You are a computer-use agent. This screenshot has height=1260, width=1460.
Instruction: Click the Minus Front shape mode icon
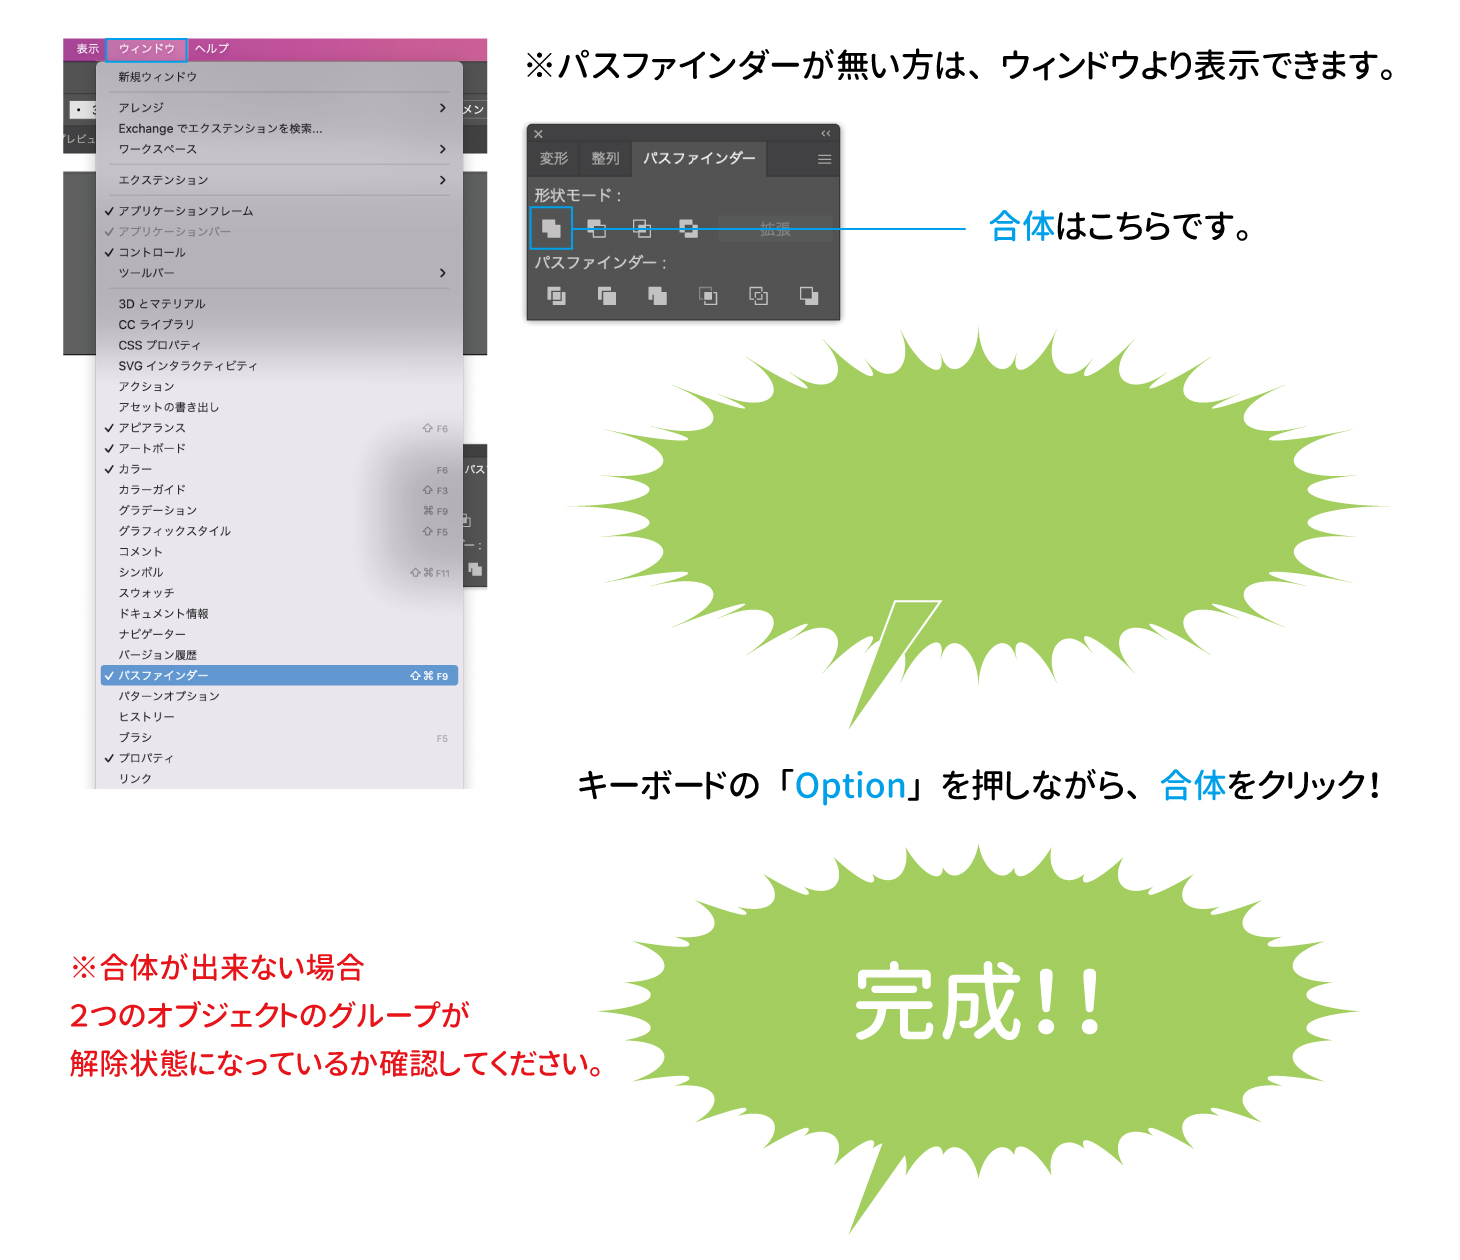[x=597, y=228]
